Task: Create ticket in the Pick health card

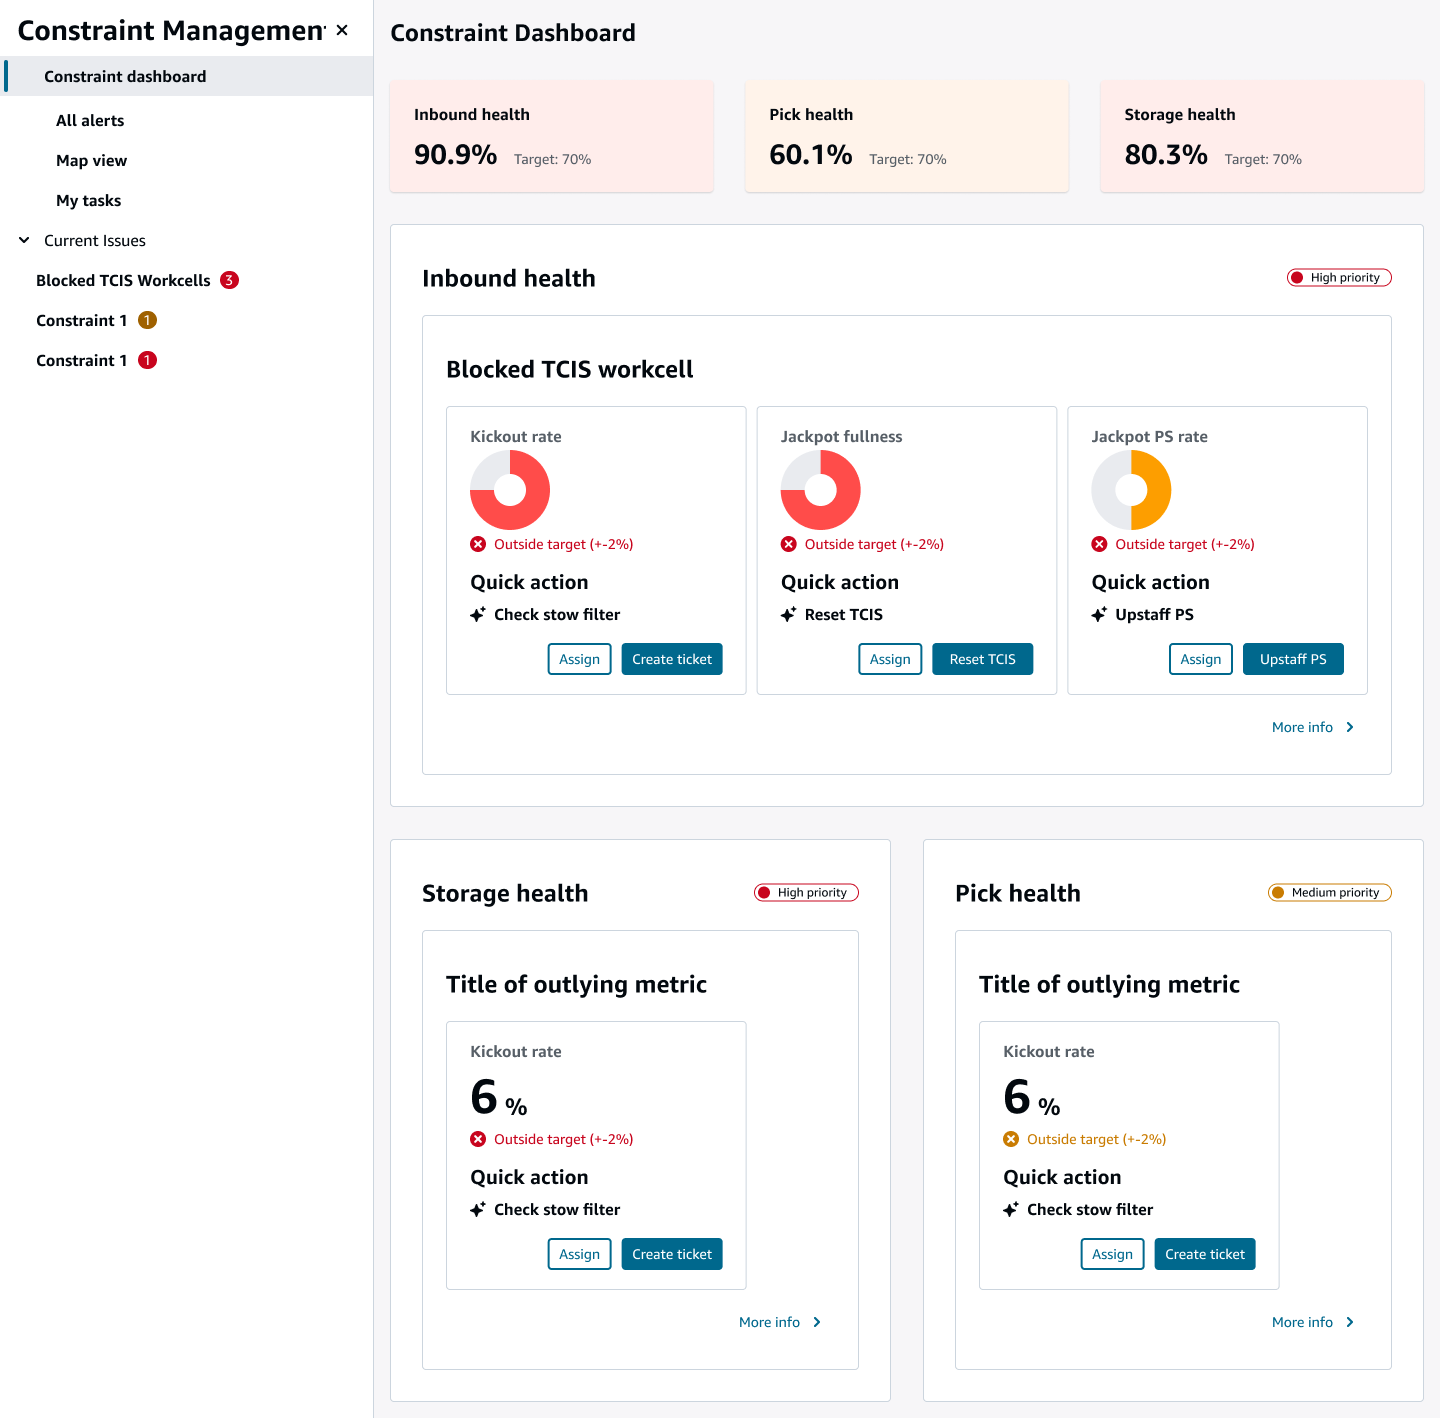Action: click(1205, 1254)
